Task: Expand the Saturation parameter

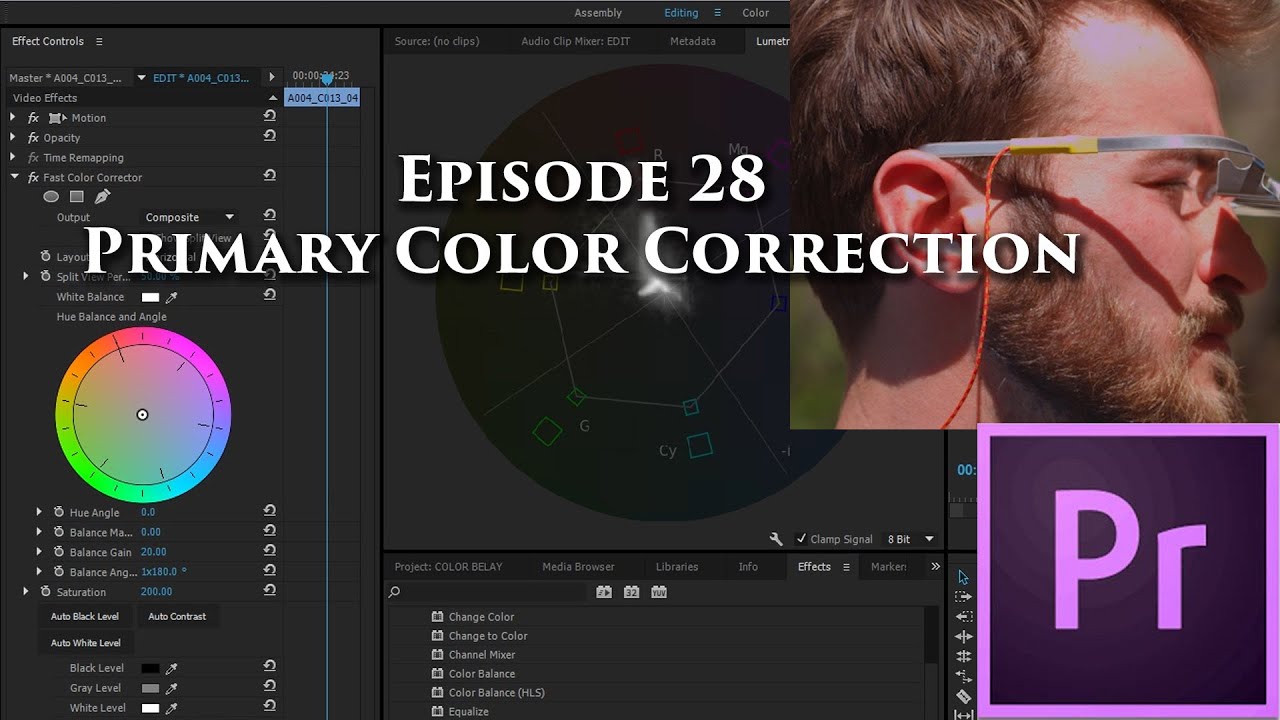Action: point(26,592)
